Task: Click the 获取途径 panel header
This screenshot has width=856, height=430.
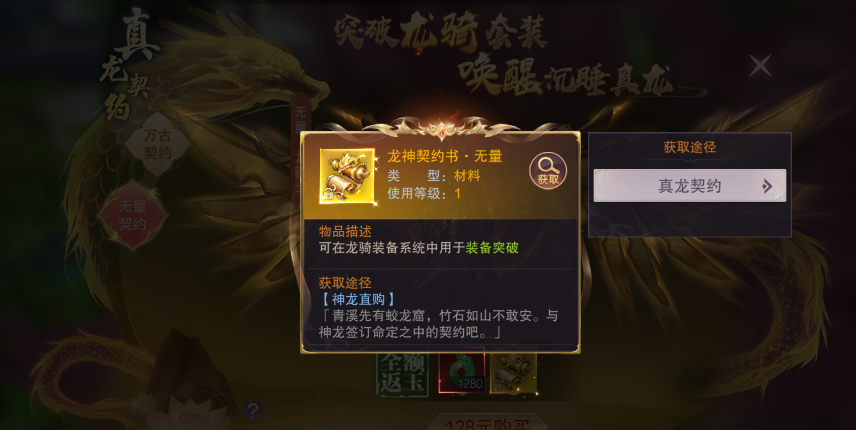Action: tap(689, 147)
